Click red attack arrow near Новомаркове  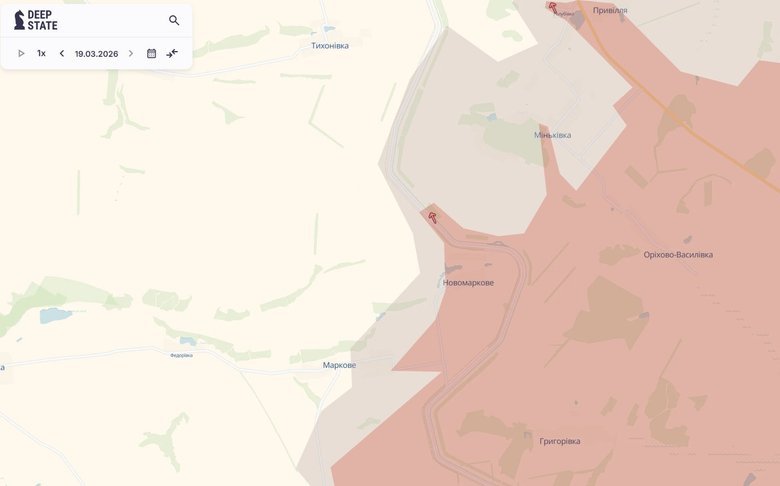(433, 217)
